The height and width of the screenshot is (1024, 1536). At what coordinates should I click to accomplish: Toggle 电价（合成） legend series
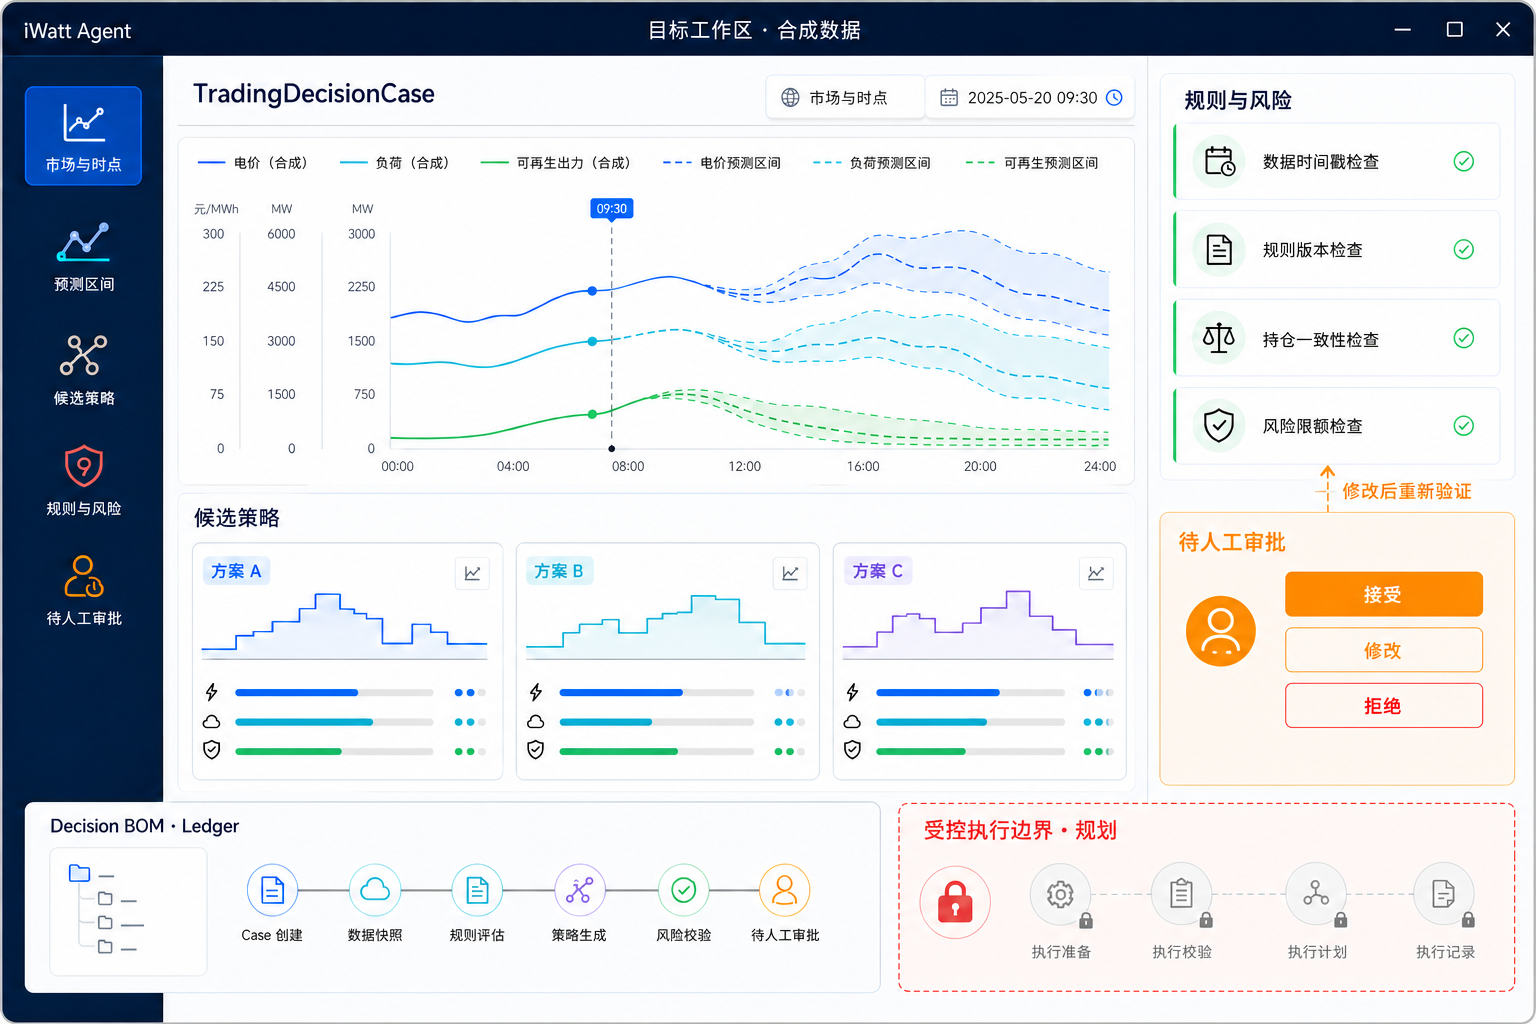pyautogui.click(x=253, y=163)
